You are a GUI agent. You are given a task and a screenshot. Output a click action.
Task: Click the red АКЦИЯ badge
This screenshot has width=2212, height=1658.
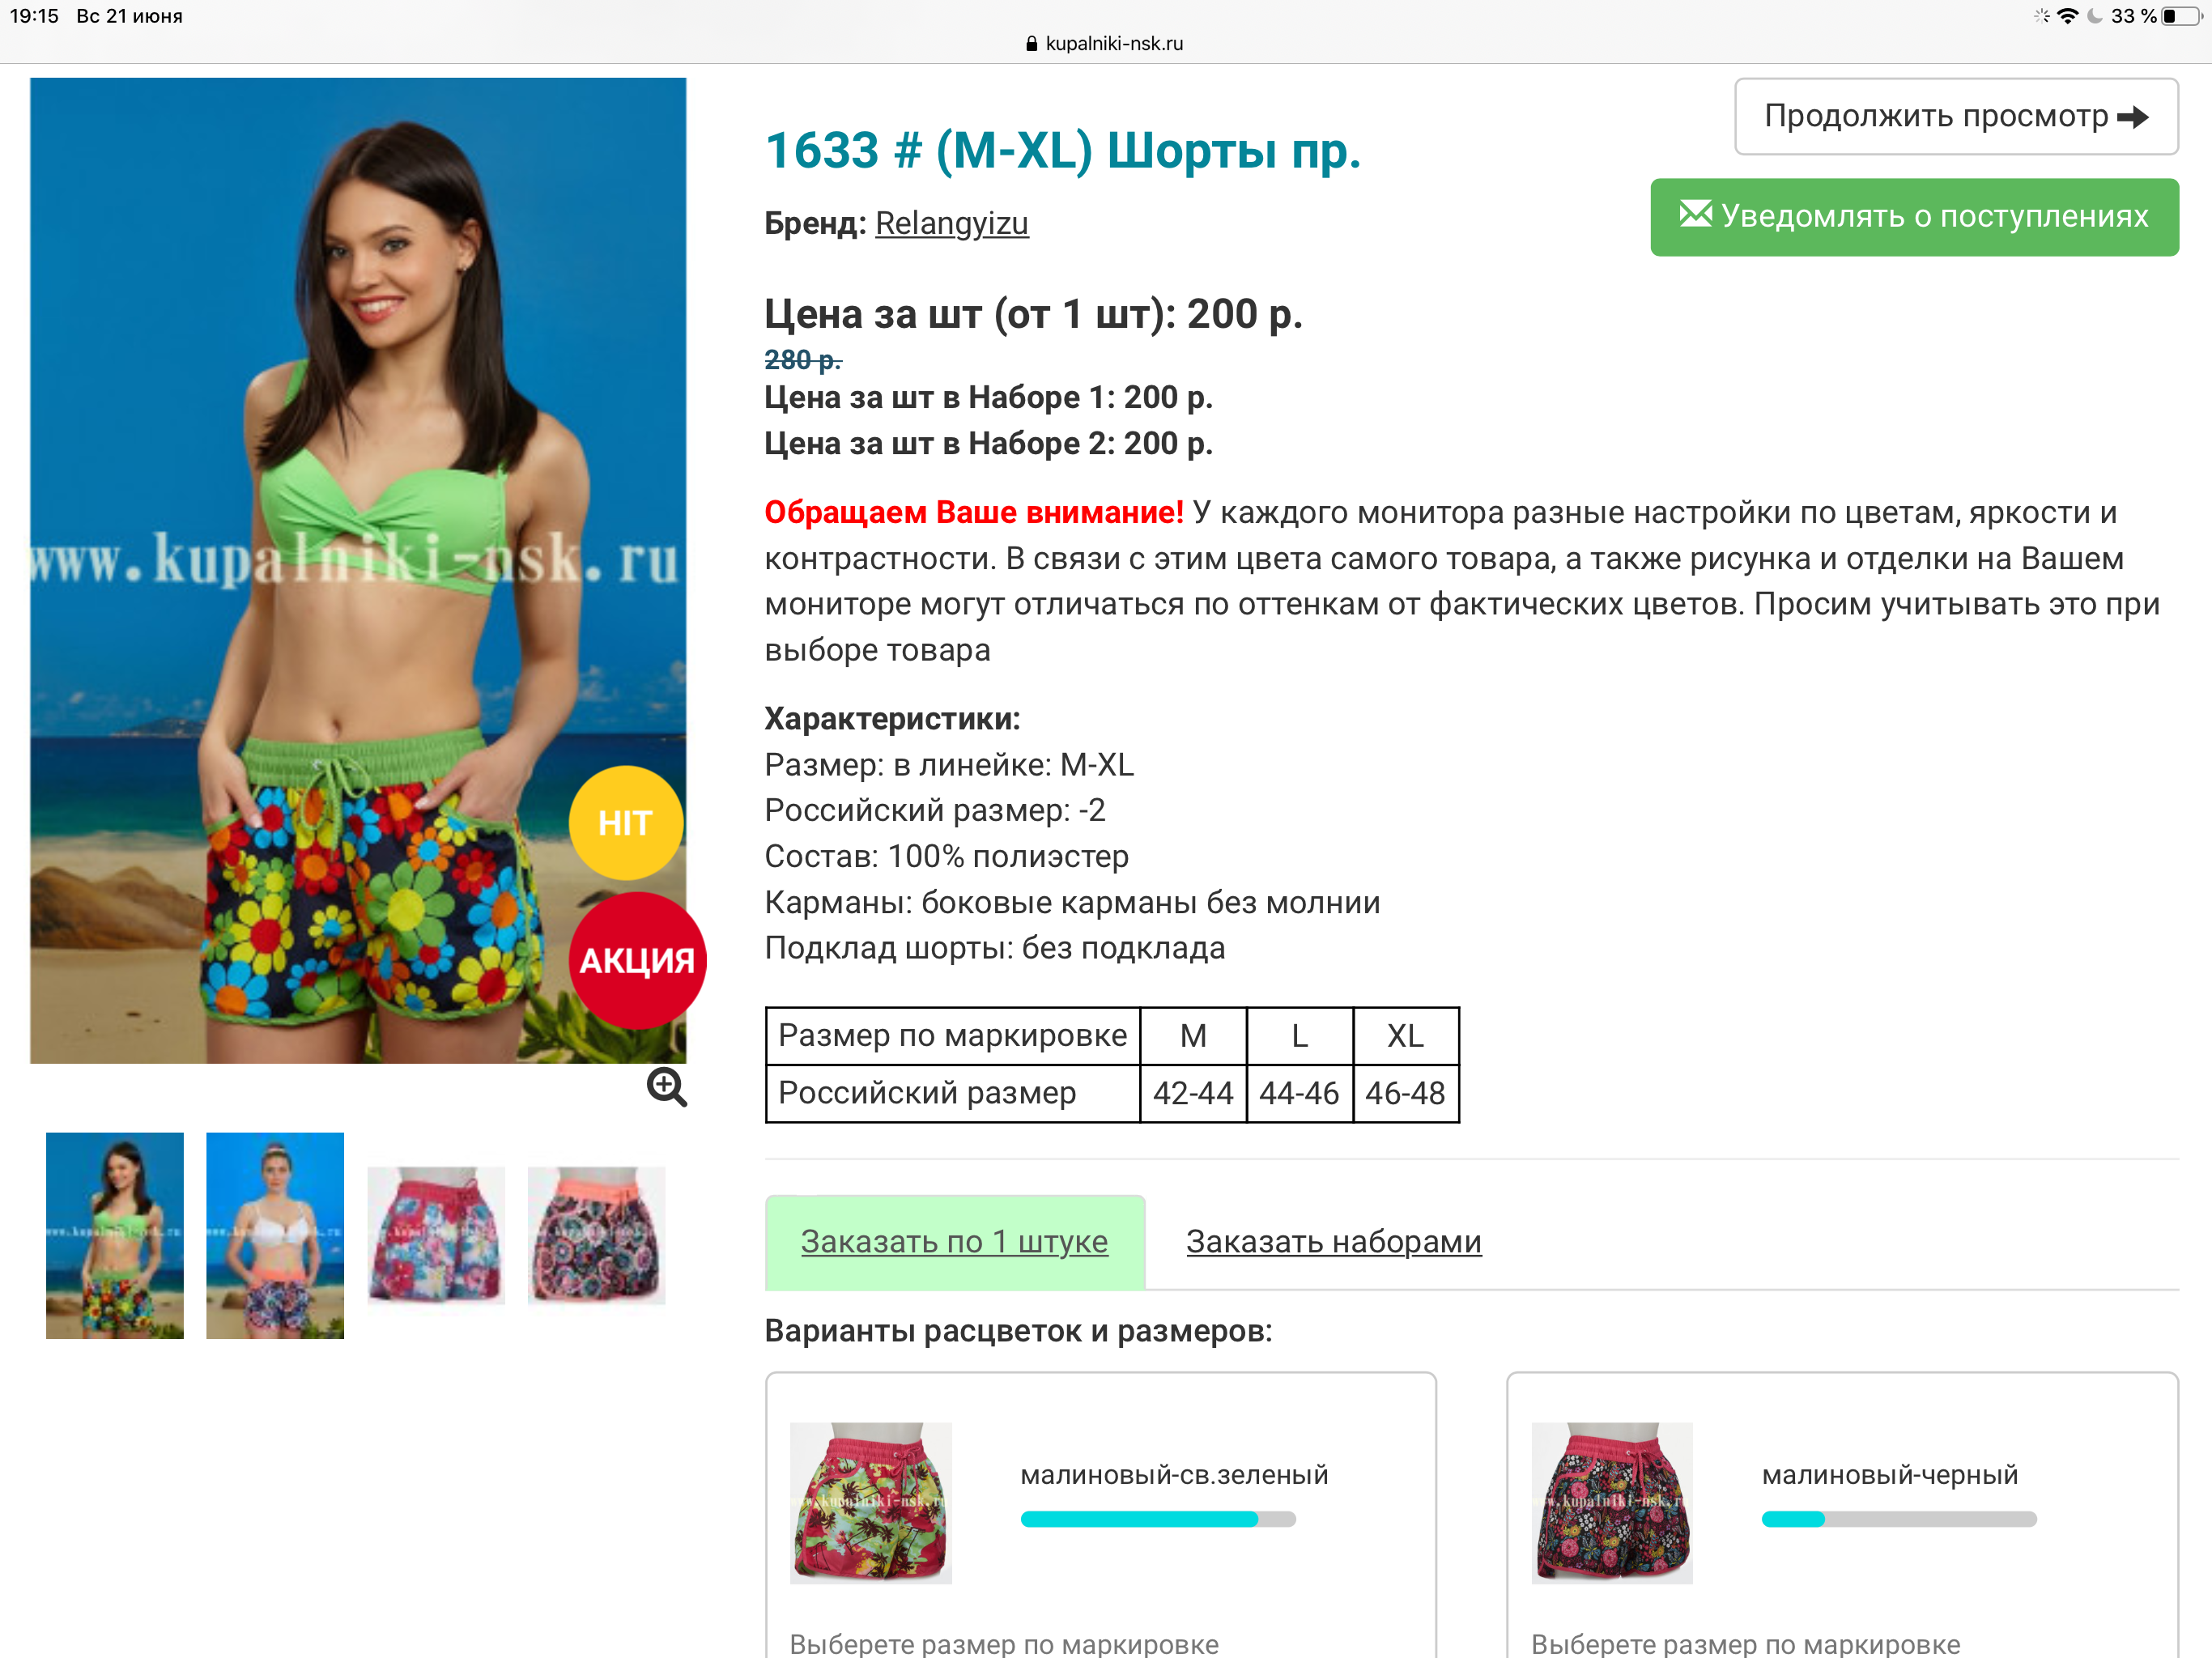[x=637, y=960]
